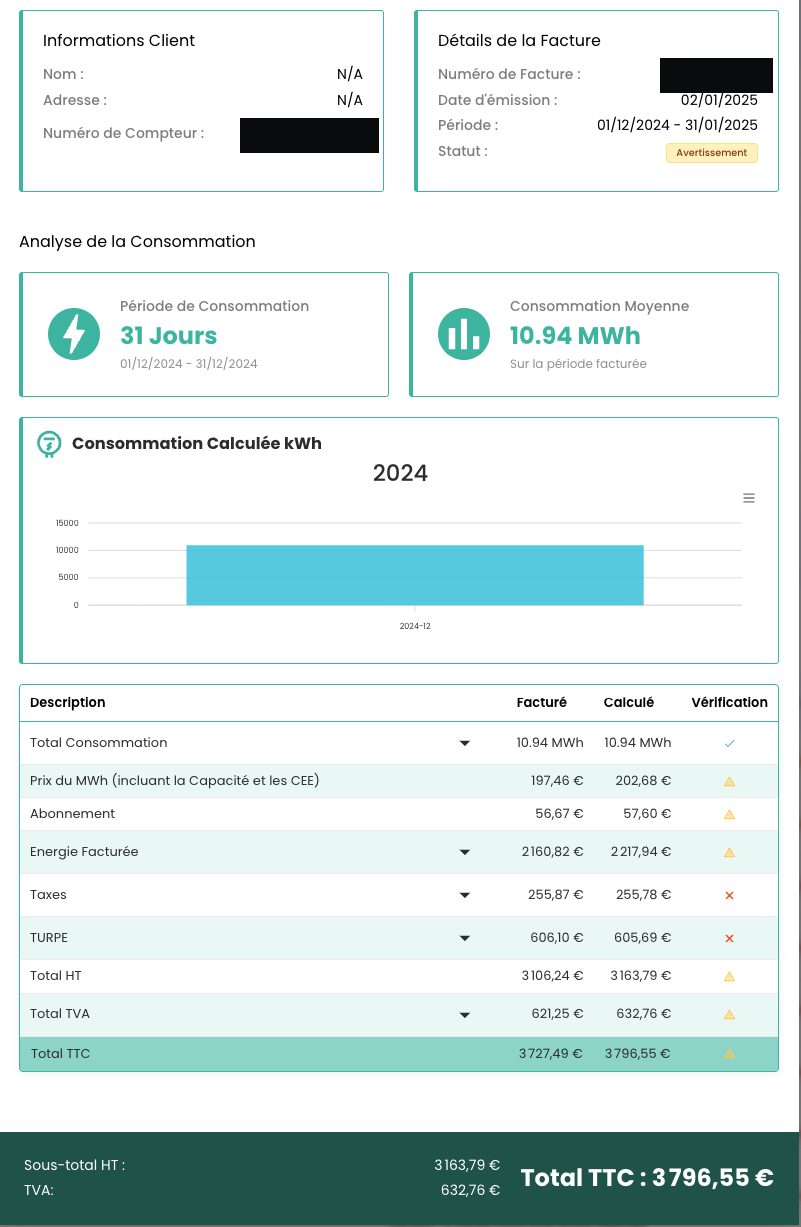Click the calculated Taxes amount 255,78 €
801x1227 pixels.
point(644,895)
